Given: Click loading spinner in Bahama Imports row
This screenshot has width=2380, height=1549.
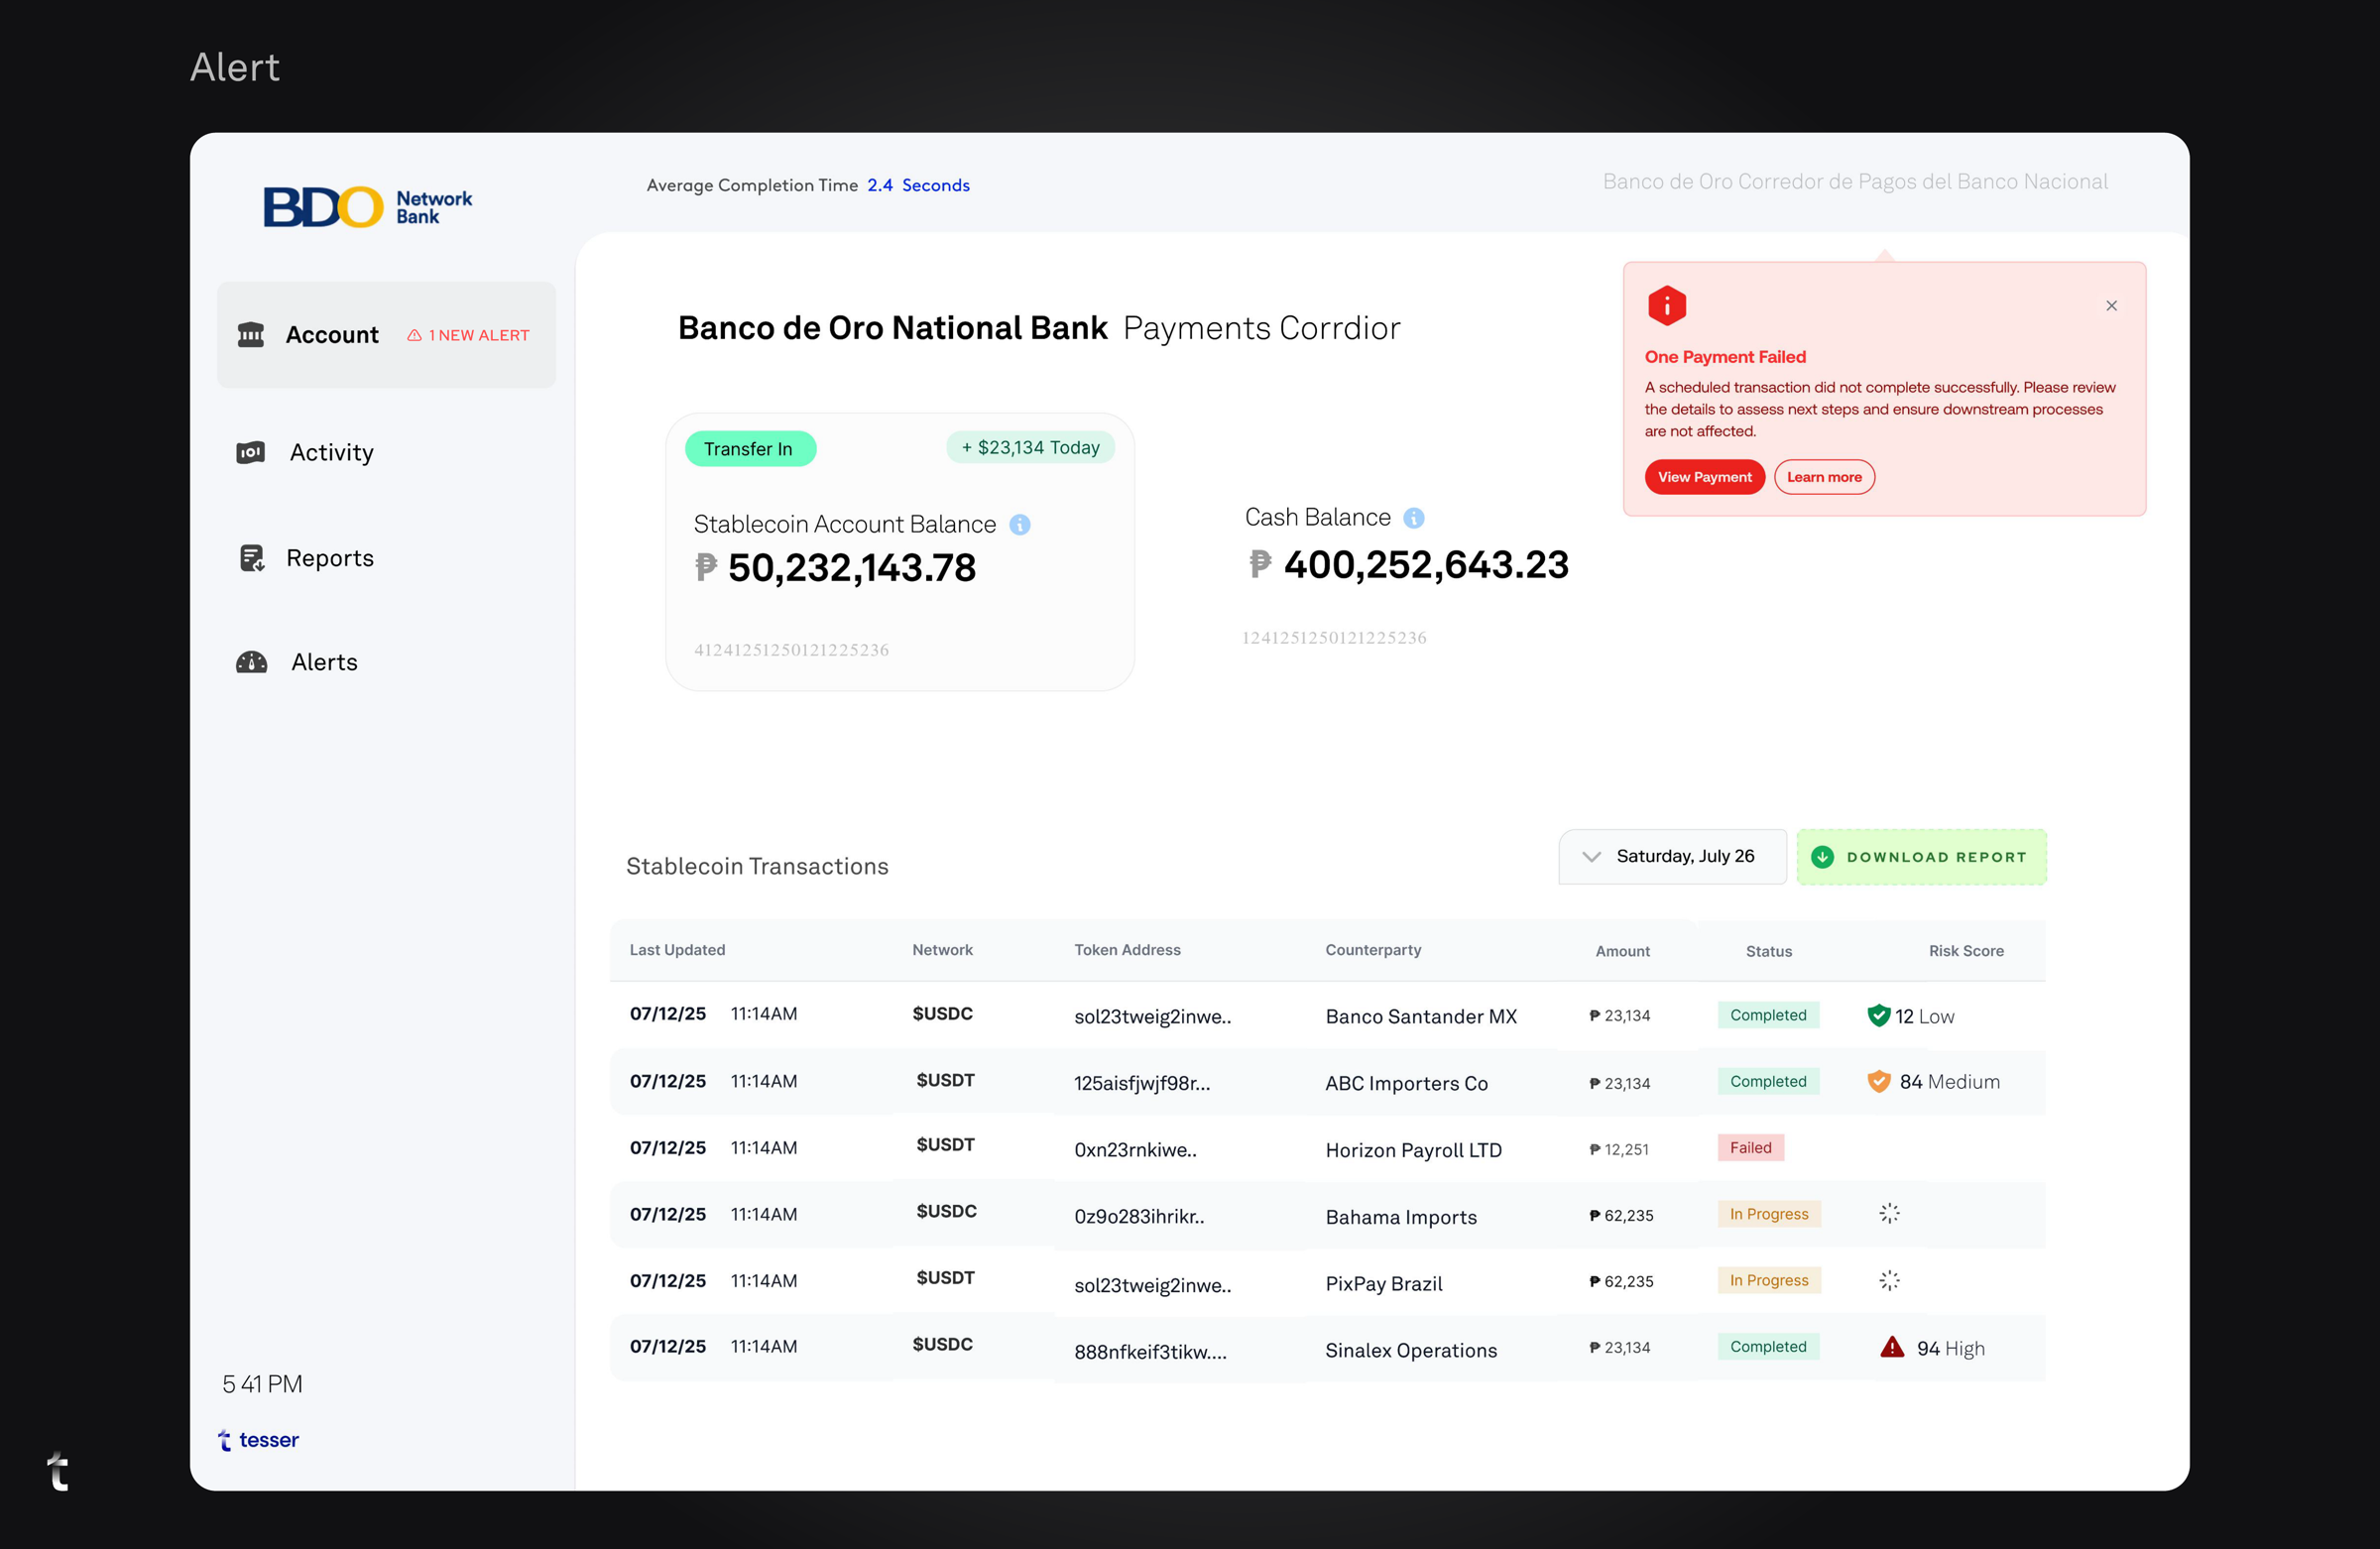Looking at the screenshot, I should click(1889, 1213).
